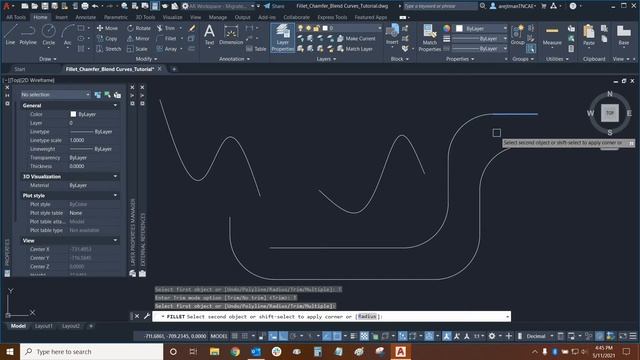Insert a Table from Annotation panel

point(256,49)
